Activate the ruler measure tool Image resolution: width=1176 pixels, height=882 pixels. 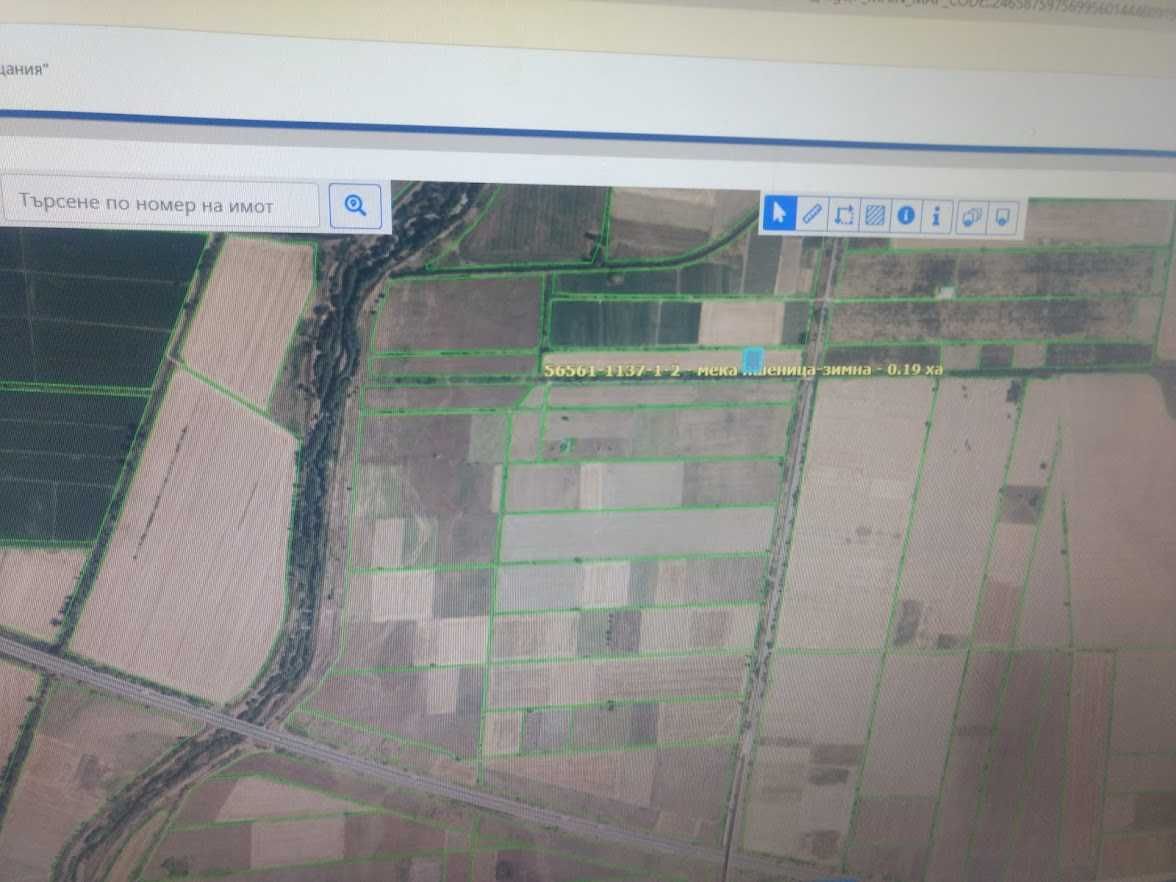[811, 214]
